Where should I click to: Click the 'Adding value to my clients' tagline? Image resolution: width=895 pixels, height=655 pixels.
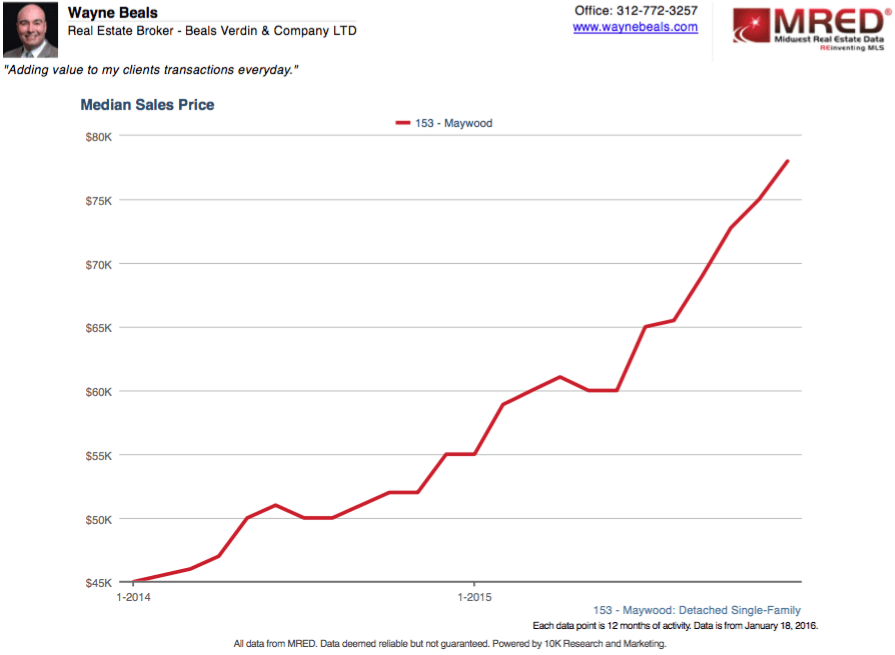point(152,70)
